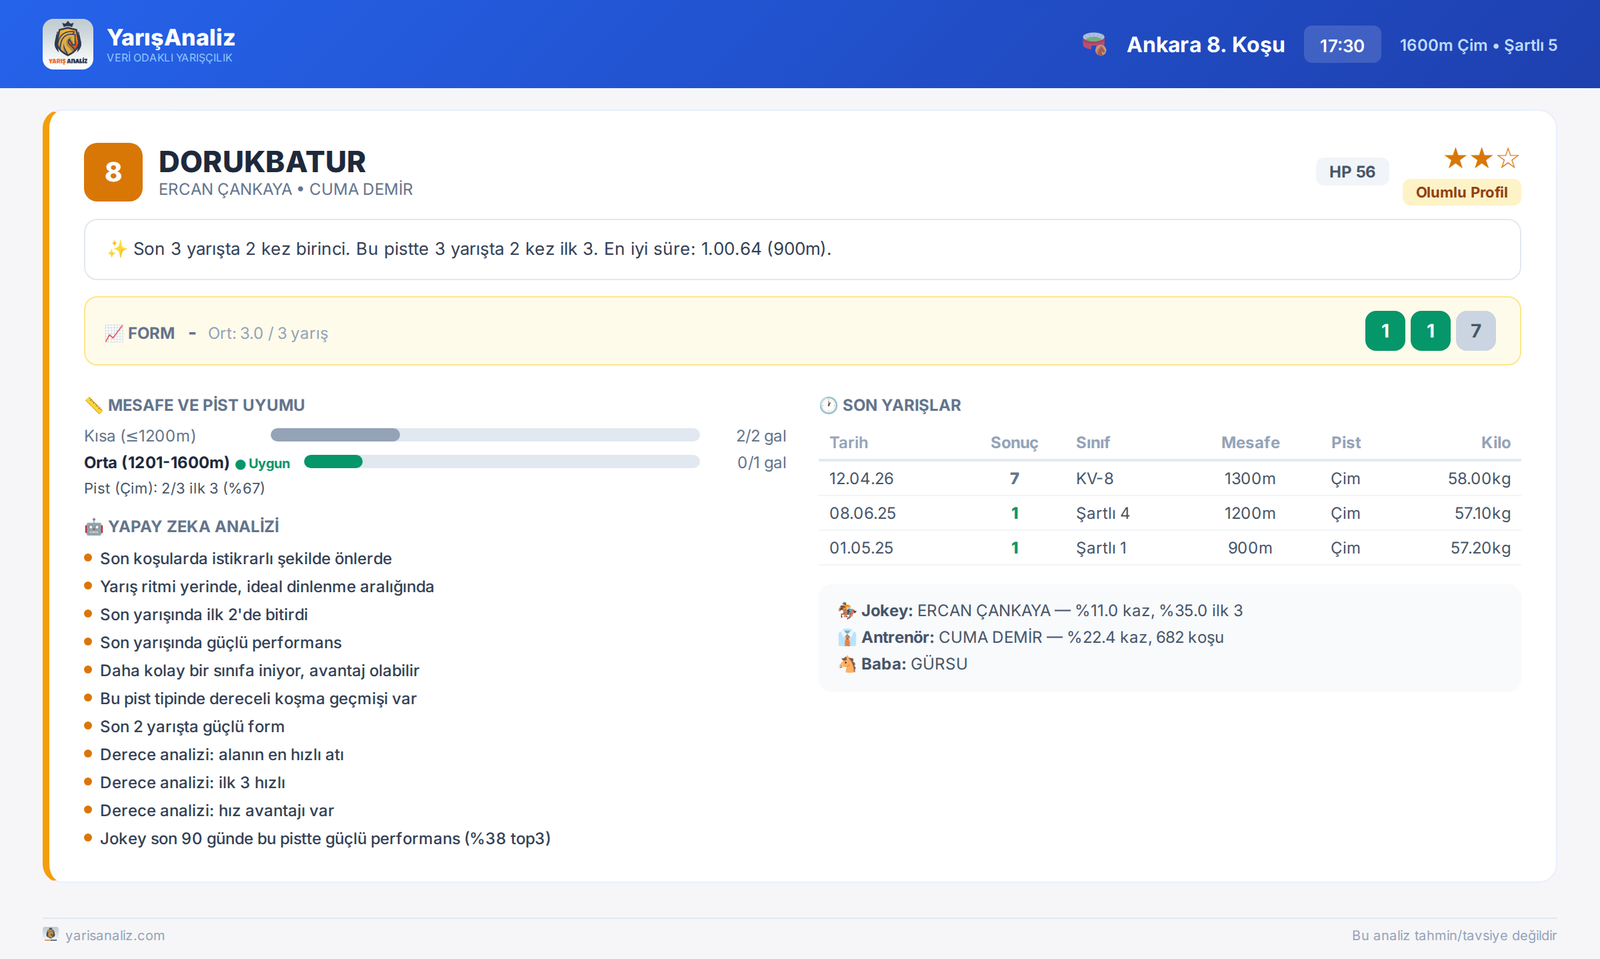The height and width of the screenshot is (959, 1600).
Task: Click the Sonuç column header
Action: coord(1014,442)
